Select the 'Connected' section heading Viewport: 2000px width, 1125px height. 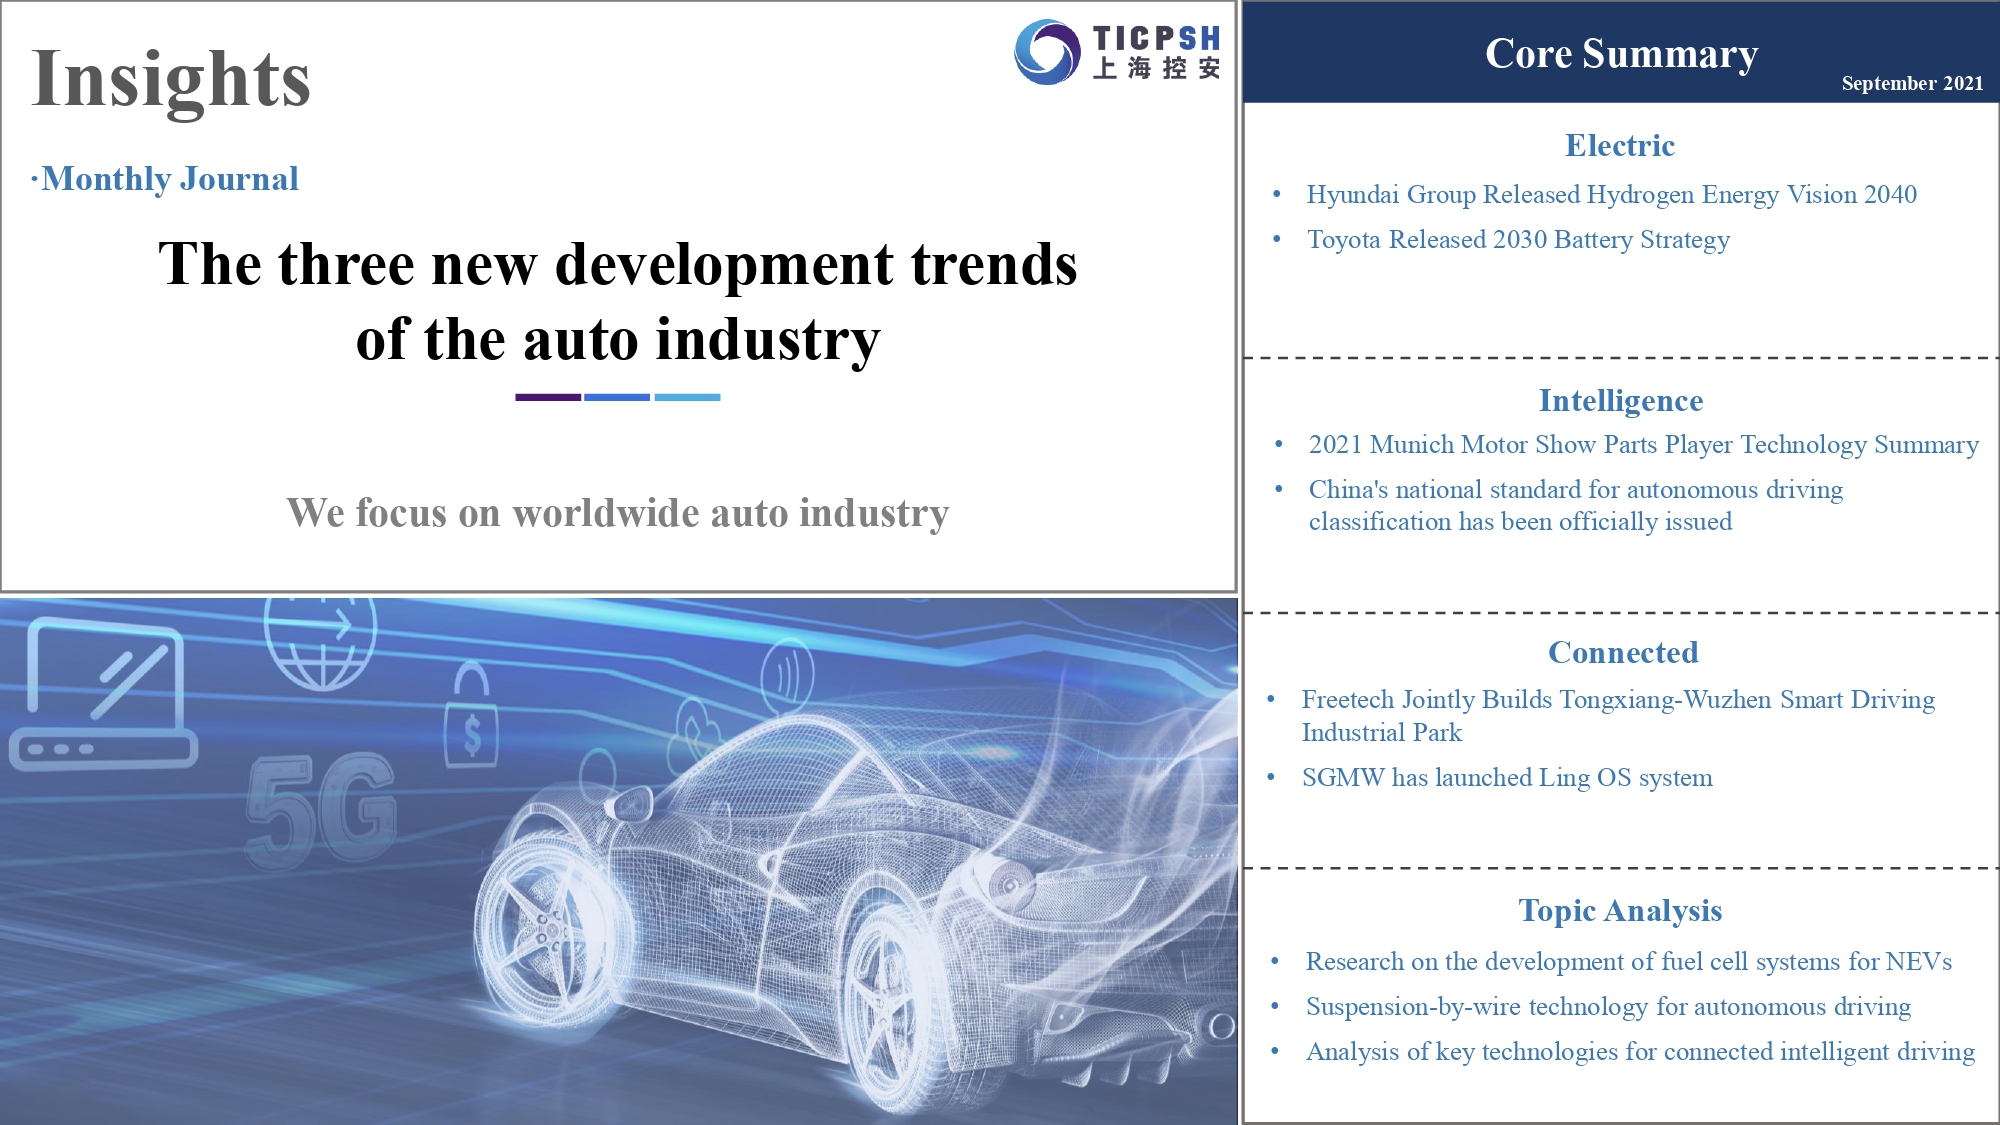(x=1623, y=653)
